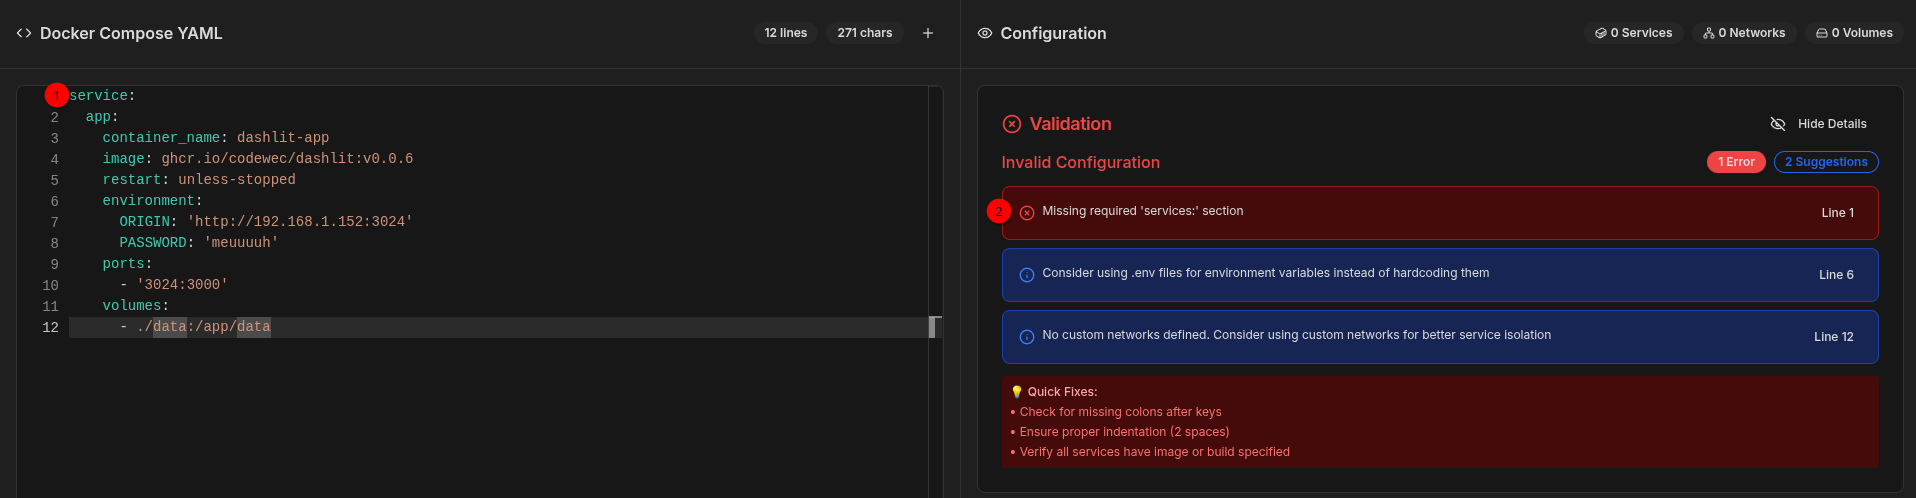
Task: Click the code brackets icon by Docker Compose YAML
Action: point(24,33)
